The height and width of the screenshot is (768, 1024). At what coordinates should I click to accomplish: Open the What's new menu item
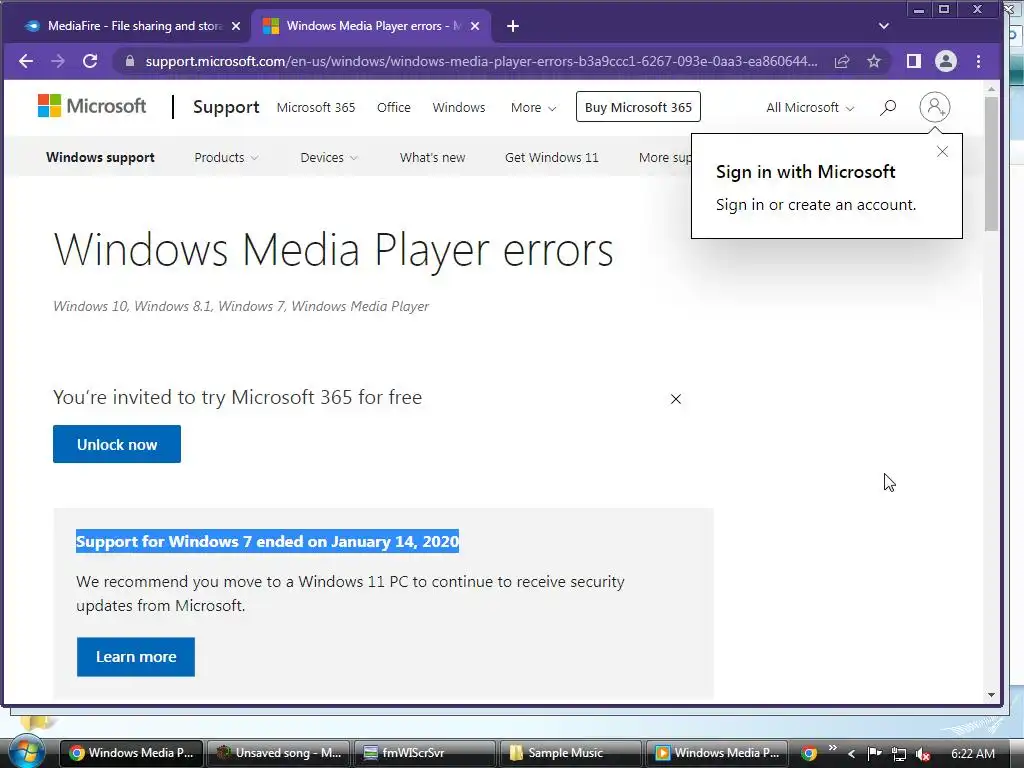click(432, 157)
